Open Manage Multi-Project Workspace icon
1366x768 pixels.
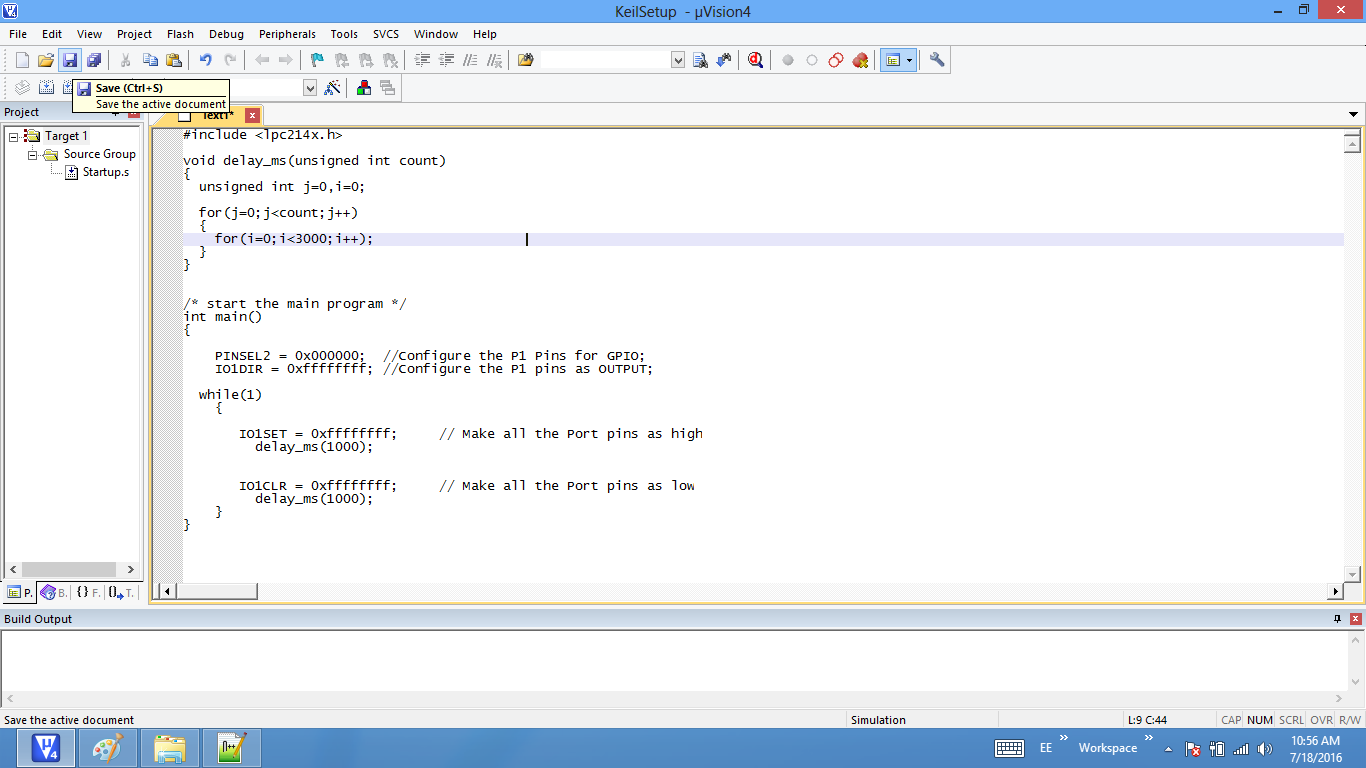(x=388, y=88)
